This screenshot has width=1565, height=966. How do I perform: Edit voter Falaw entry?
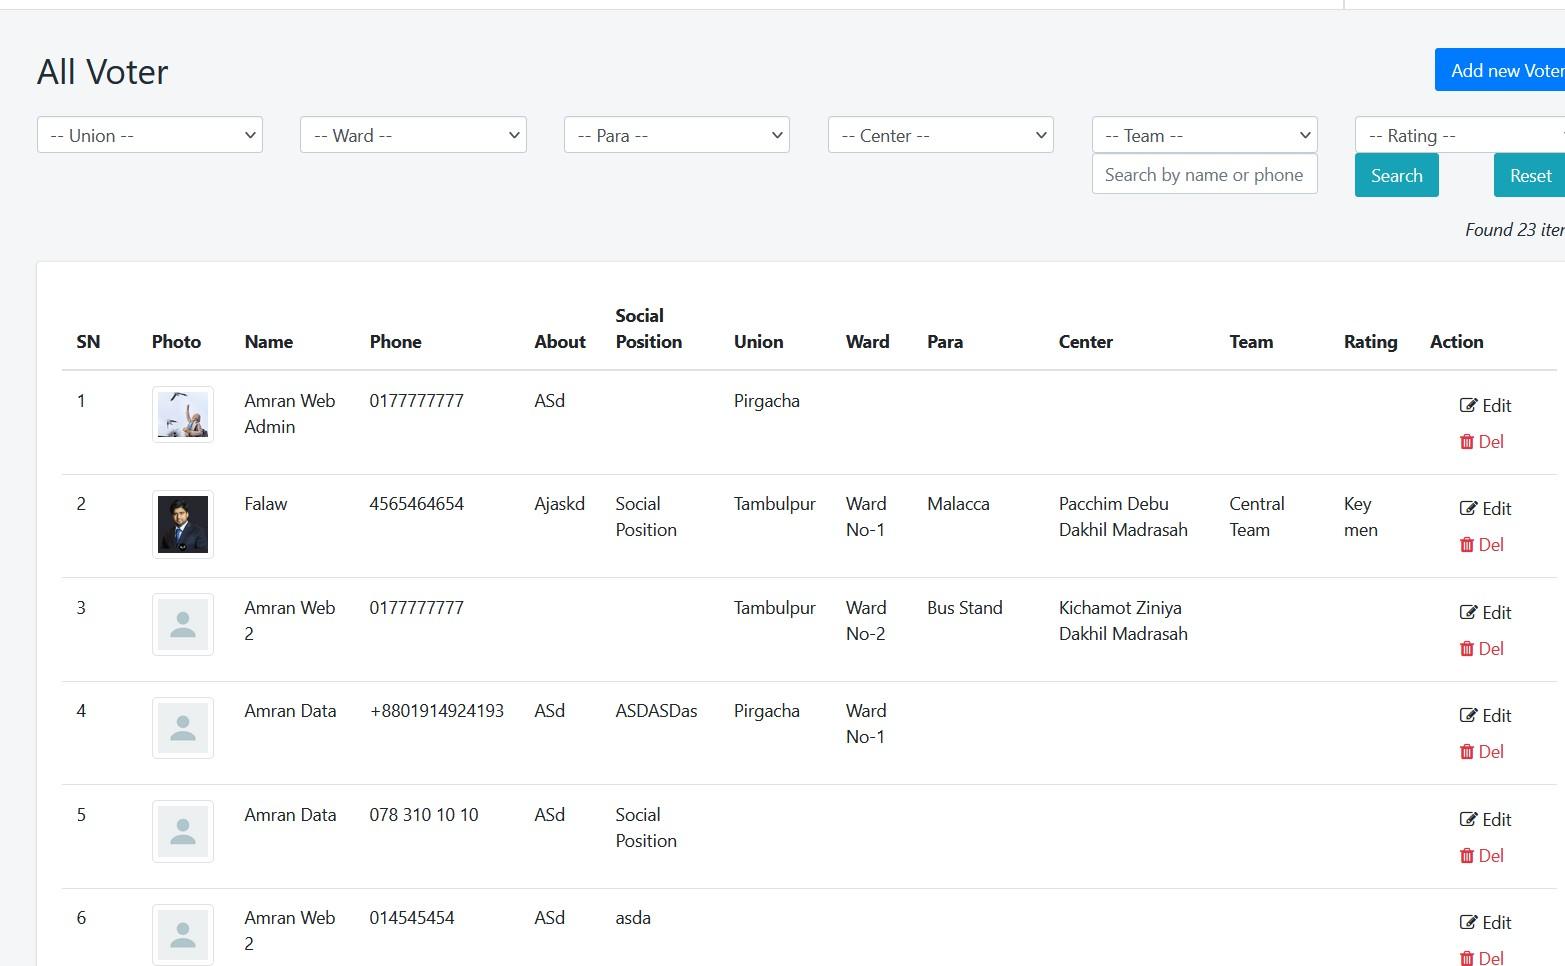1485,508
